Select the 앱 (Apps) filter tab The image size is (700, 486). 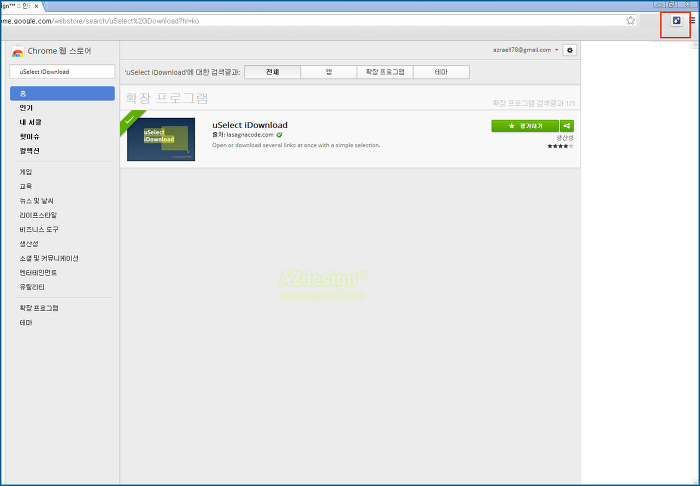coord(329,72)
